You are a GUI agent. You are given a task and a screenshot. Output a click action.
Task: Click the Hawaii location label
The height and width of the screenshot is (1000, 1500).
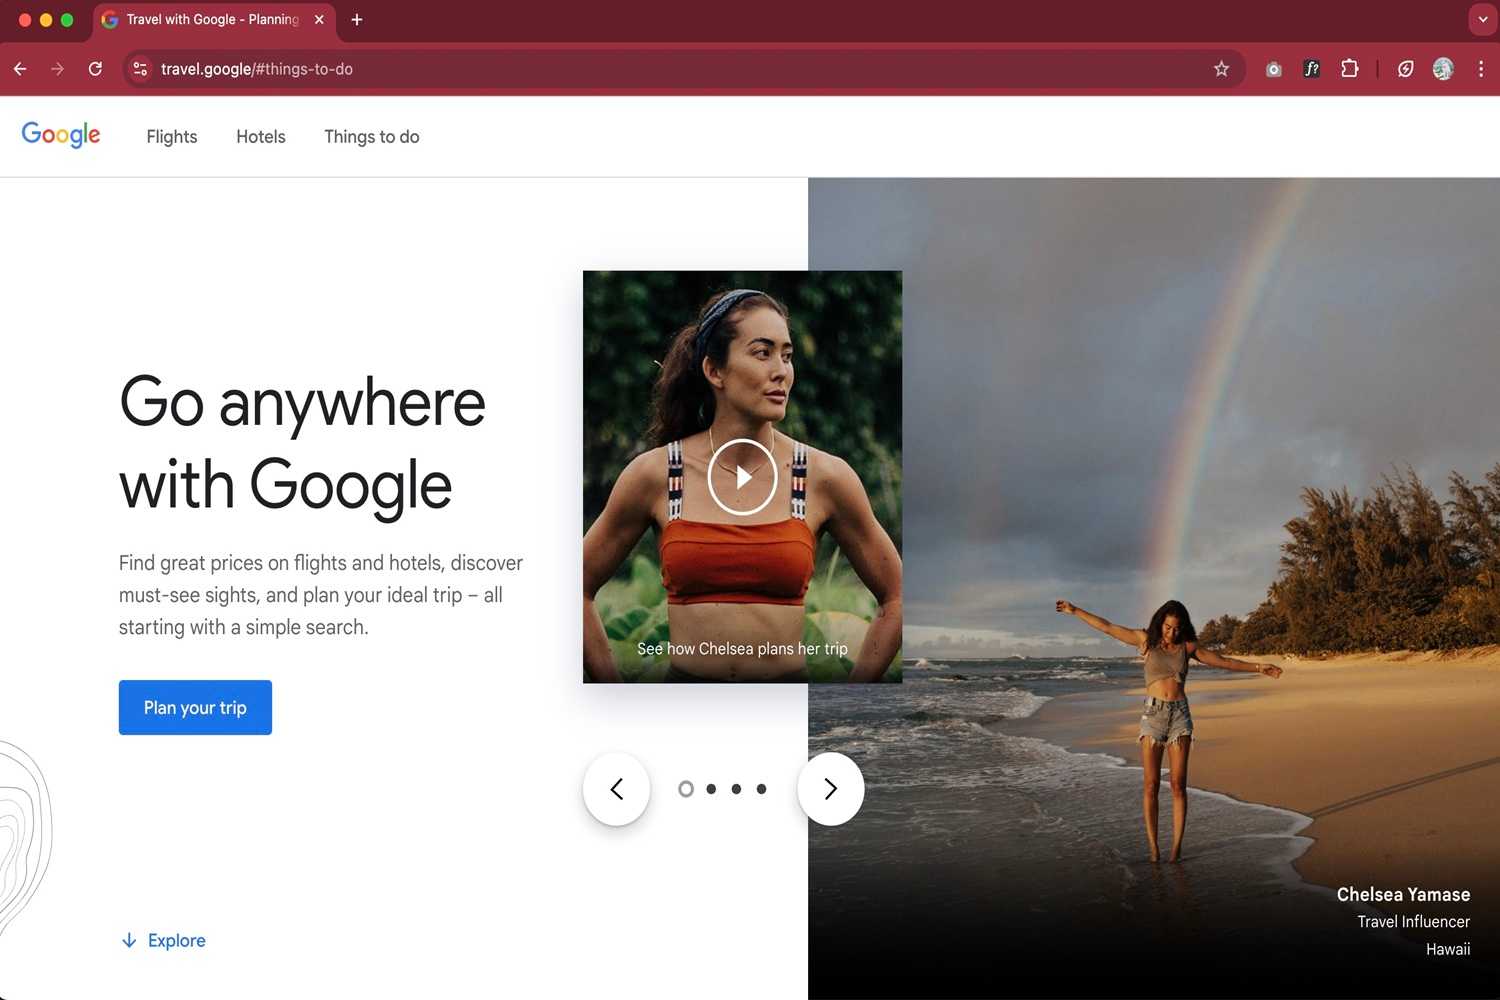pyautogui.click(x=1448, y=949)
